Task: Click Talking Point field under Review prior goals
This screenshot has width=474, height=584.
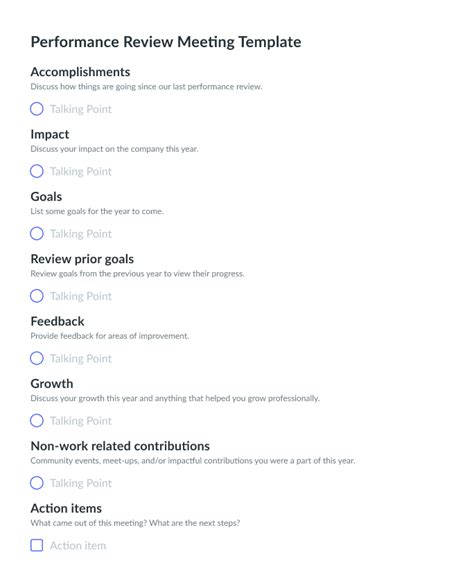Action: 81,296
